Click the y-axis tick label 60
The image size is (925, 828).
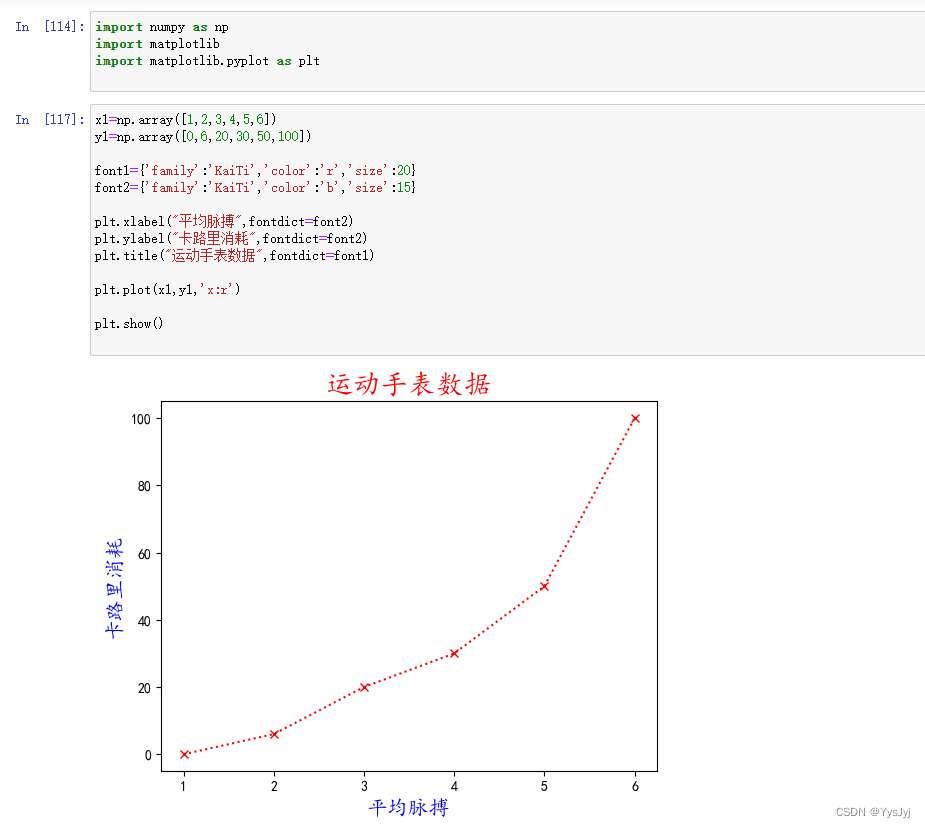tap(145, 554)
